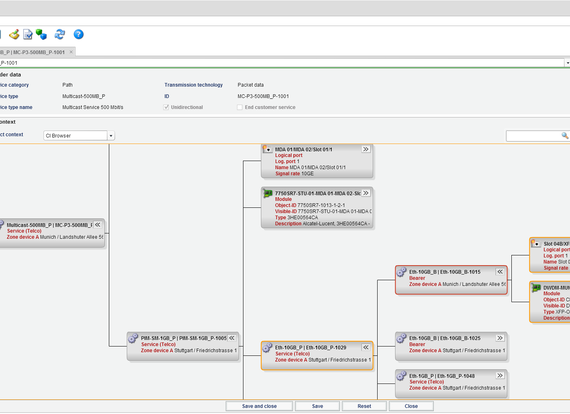This screenshot has height=414, width=570.
Task: Expand the MDA 01/MDA 02/Slot 01/1 node
Action: pos(366,149)
